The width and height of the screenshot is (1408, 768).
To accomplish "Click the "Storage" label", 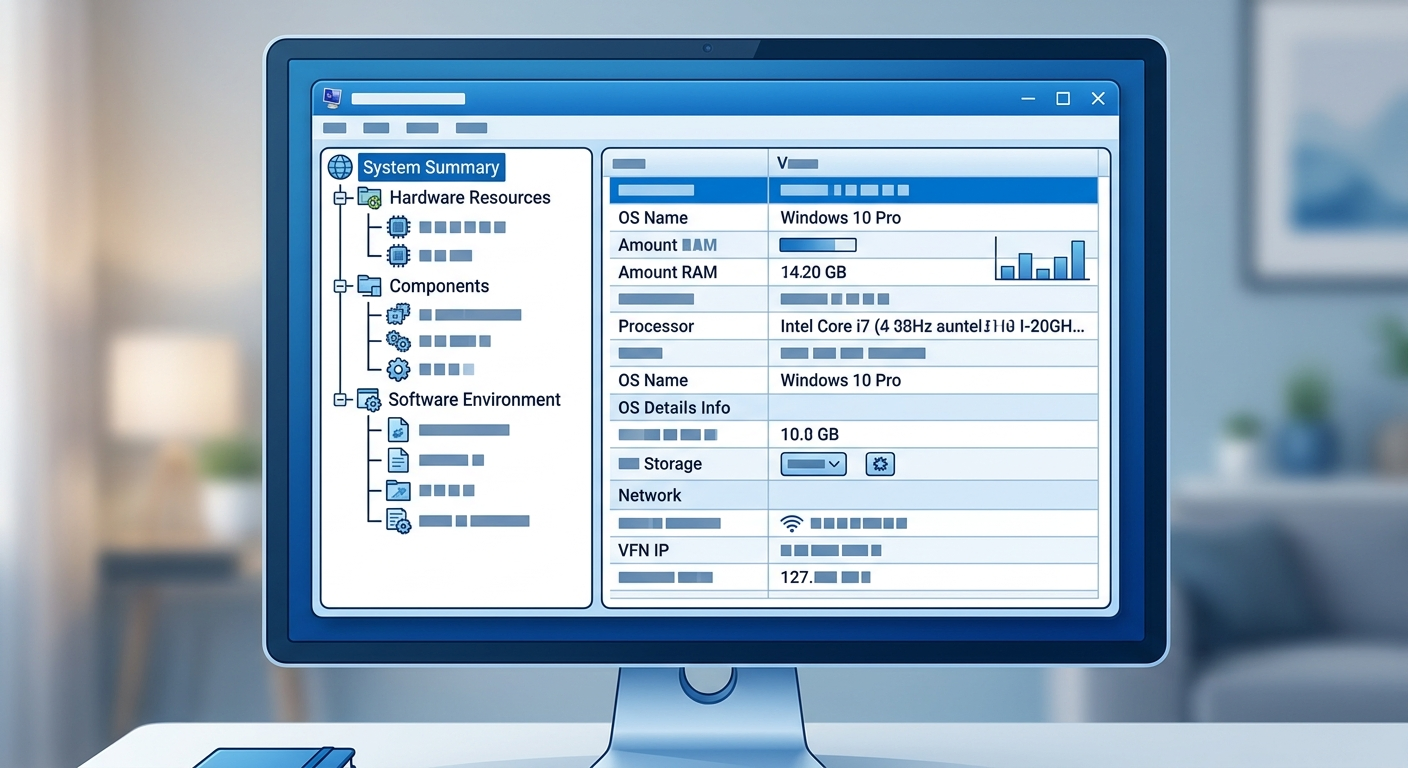I will point(673,464).
